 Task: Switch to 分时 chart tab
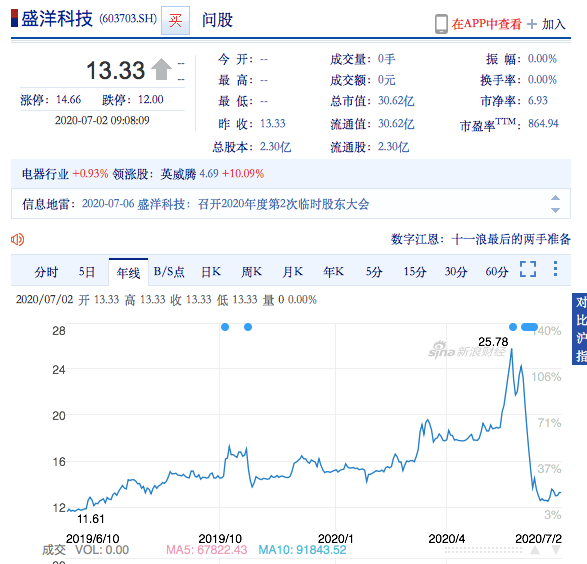coord(46,272)
